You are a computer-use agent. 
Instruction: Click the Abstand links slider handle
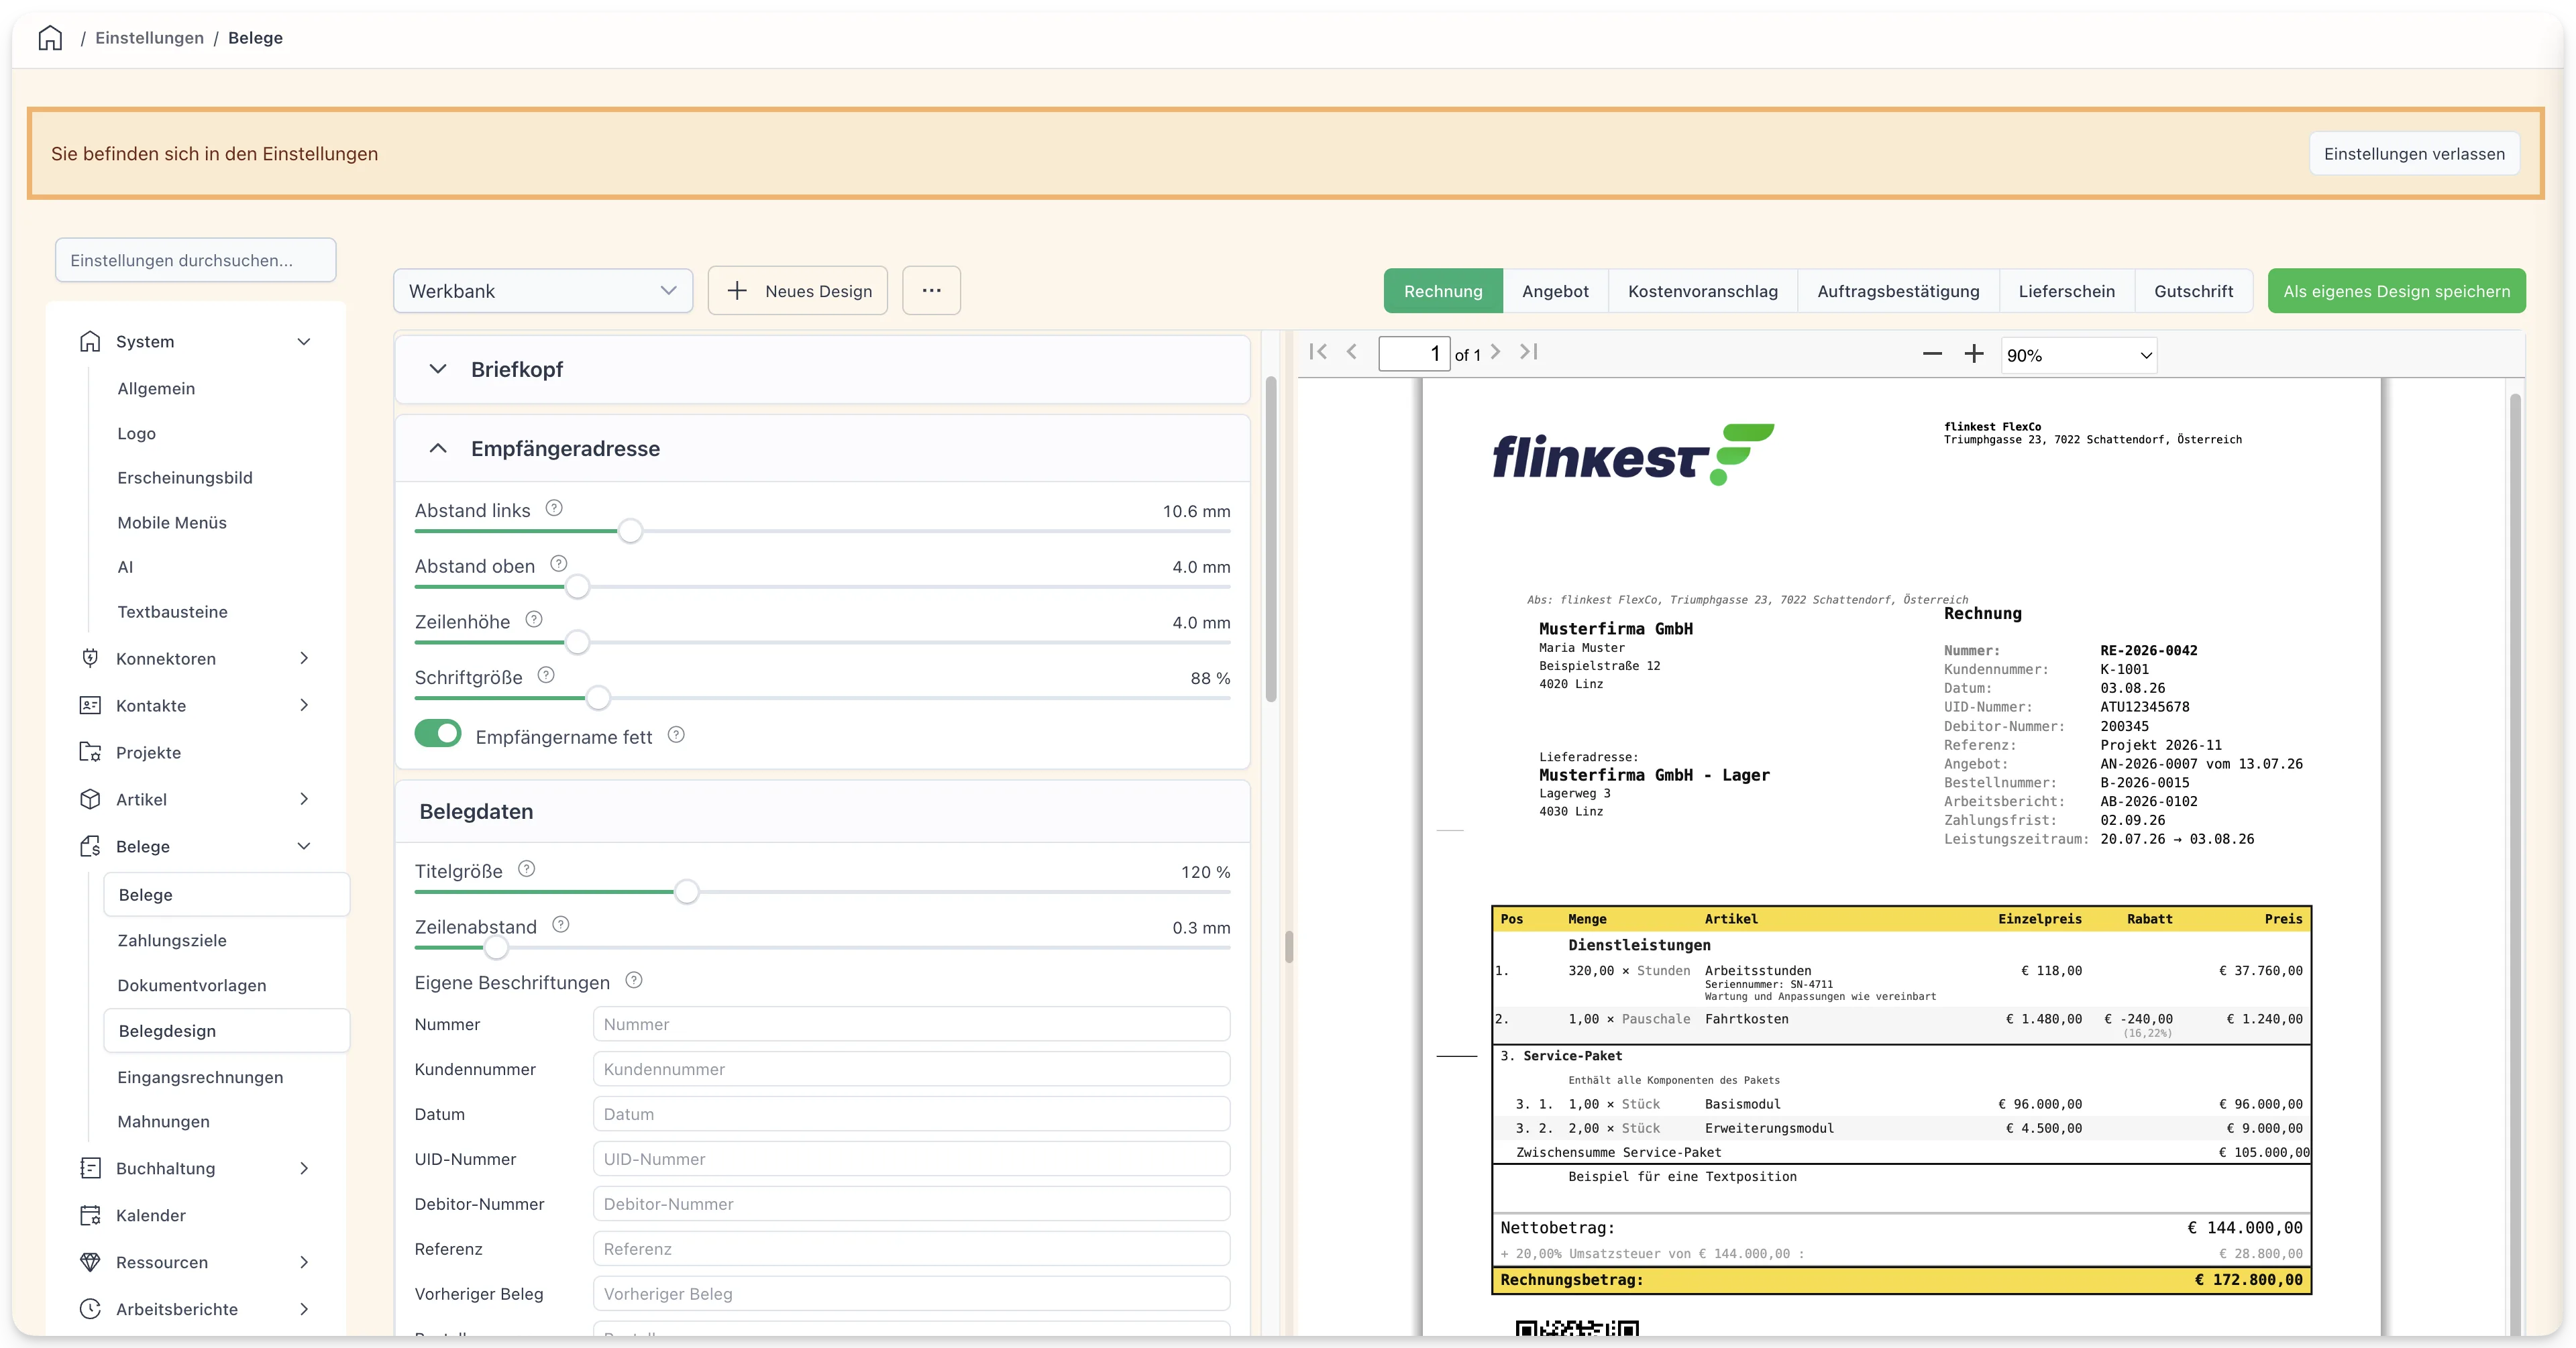click(x=630, y=531)
